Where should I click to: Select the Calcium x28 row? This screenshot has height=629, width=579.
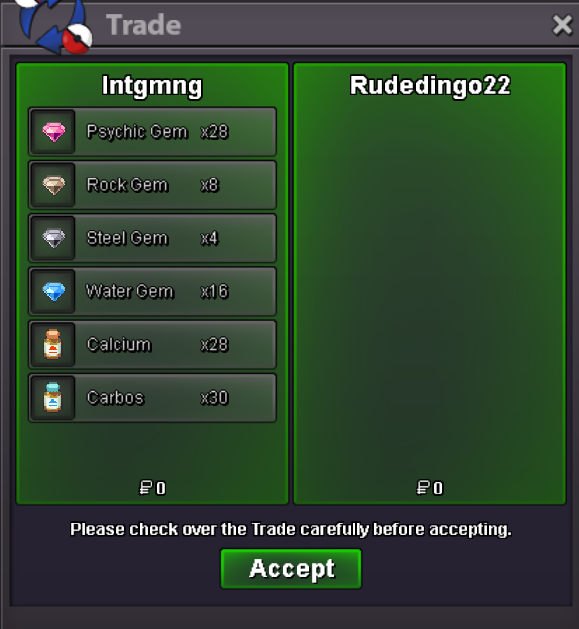[x=152, y=344]
